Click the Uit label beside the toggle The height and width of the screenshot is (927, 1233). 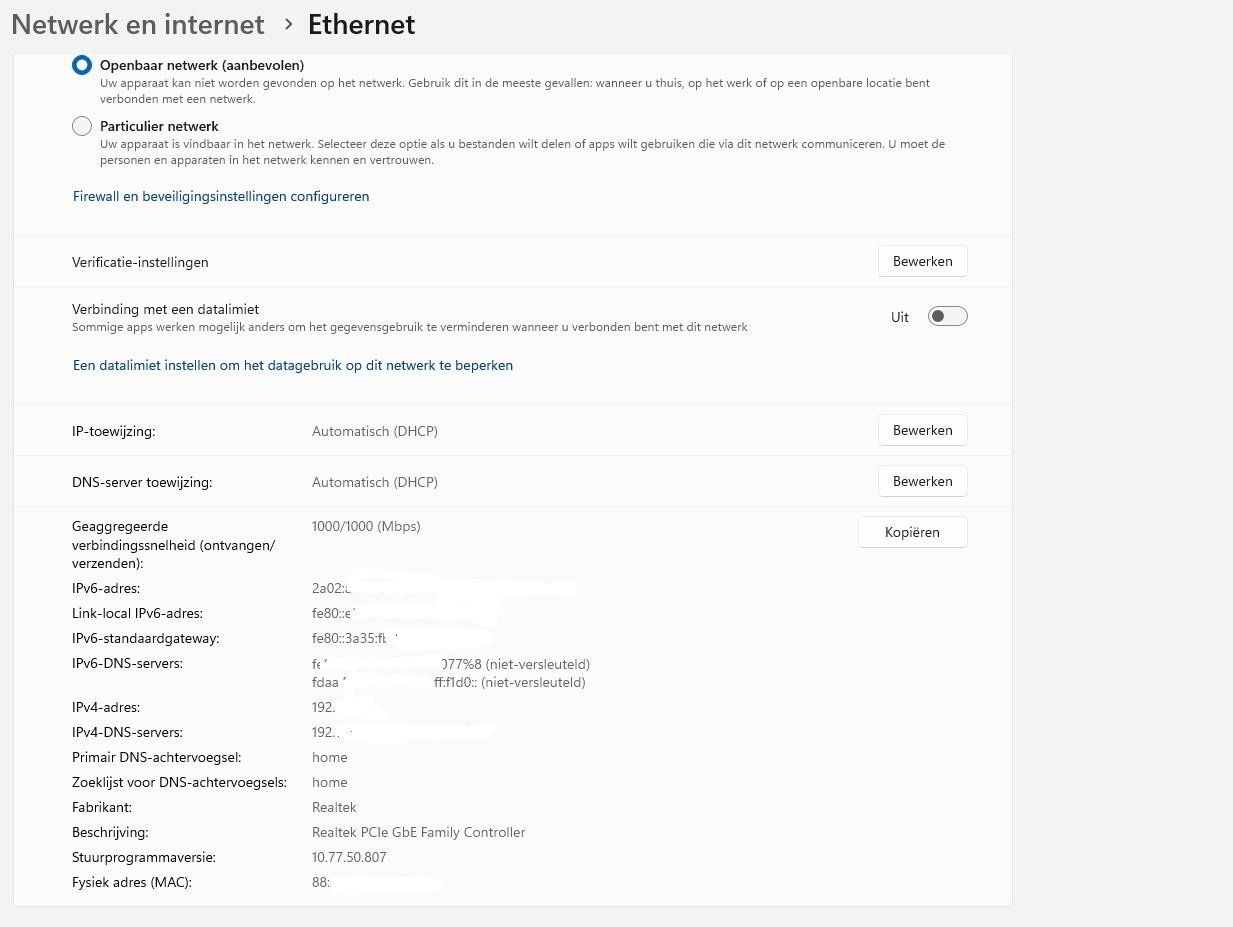click(900, 317)
